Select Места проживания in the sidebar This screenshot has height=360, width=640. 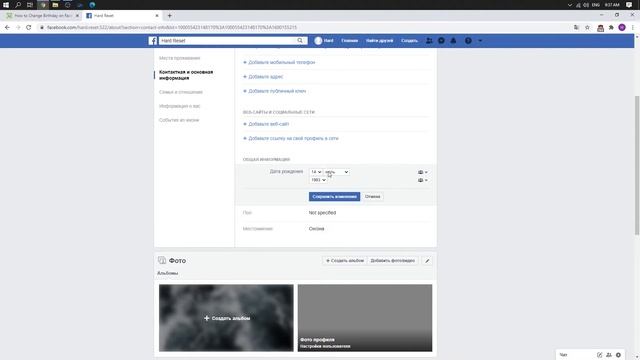[180, 58]
